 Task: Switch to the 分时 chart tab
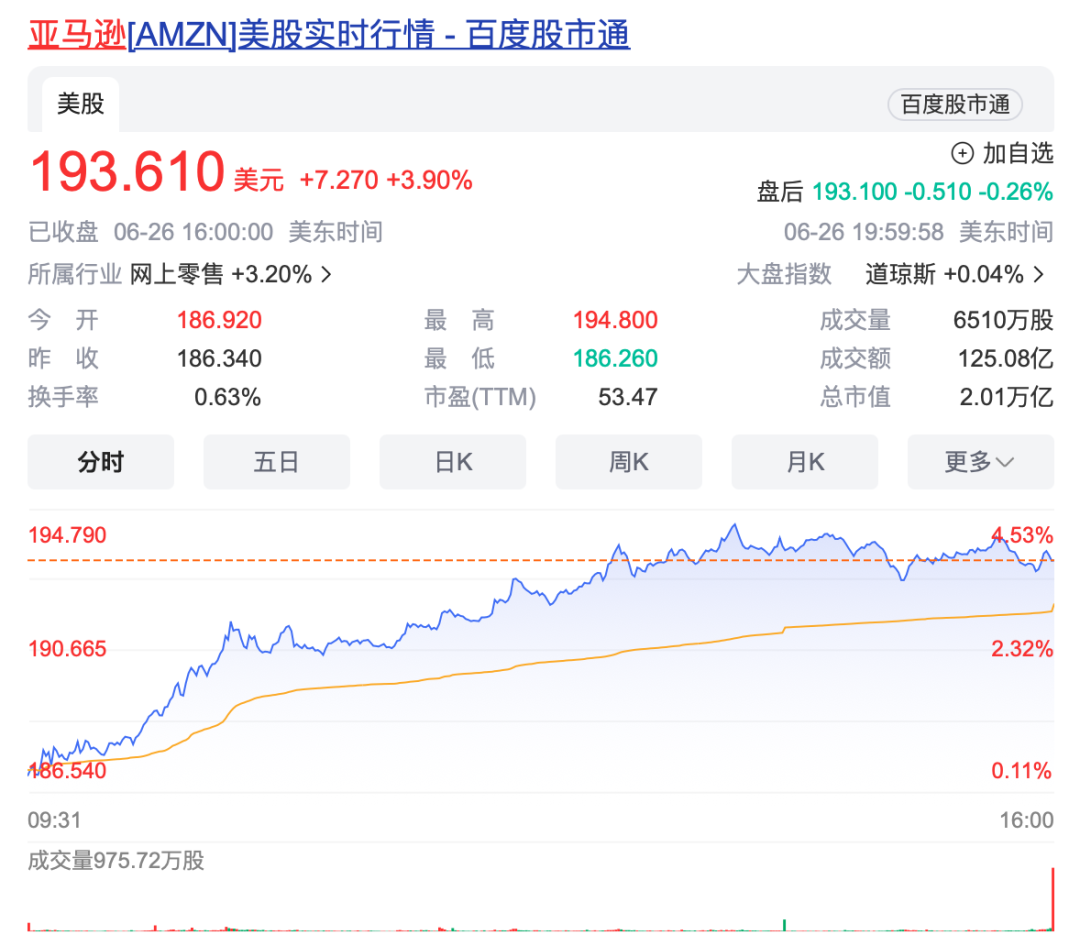tap(101, 462)
